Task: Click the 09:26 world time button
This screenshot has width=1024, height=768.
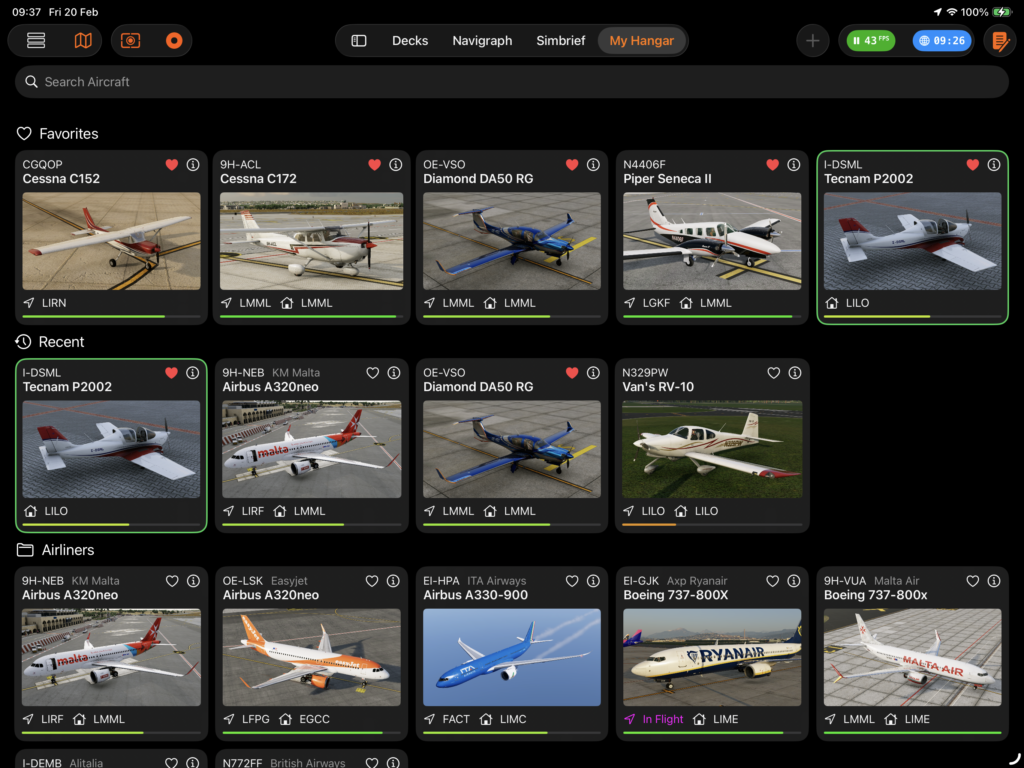Action: (941, 41)
